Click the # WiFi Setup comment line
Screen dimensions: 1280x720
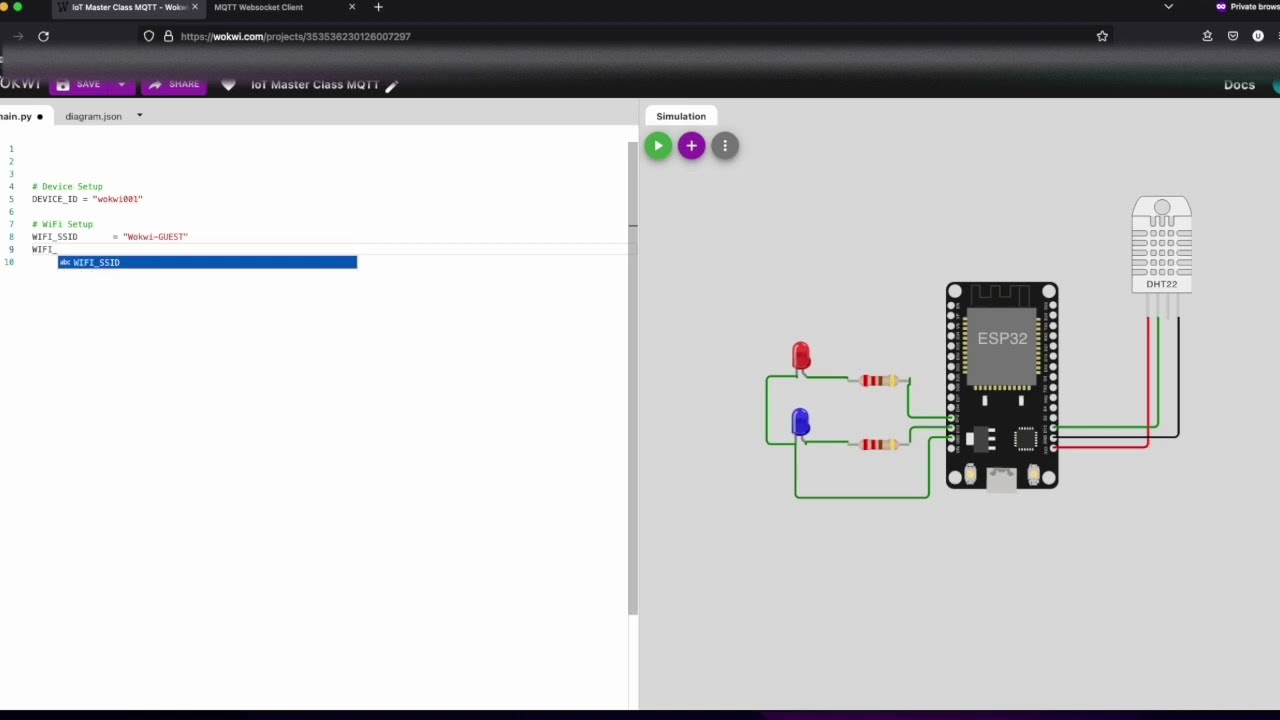click(x=62, y=224)
